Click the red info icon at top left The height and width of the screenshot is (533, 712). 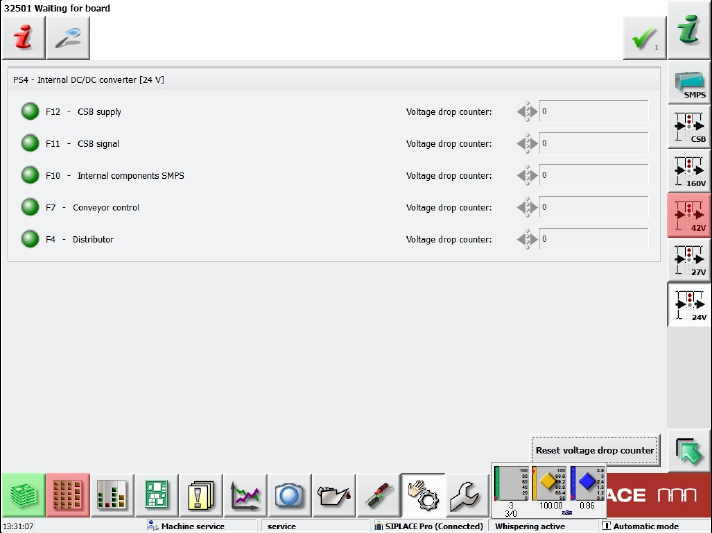(24, 38)
